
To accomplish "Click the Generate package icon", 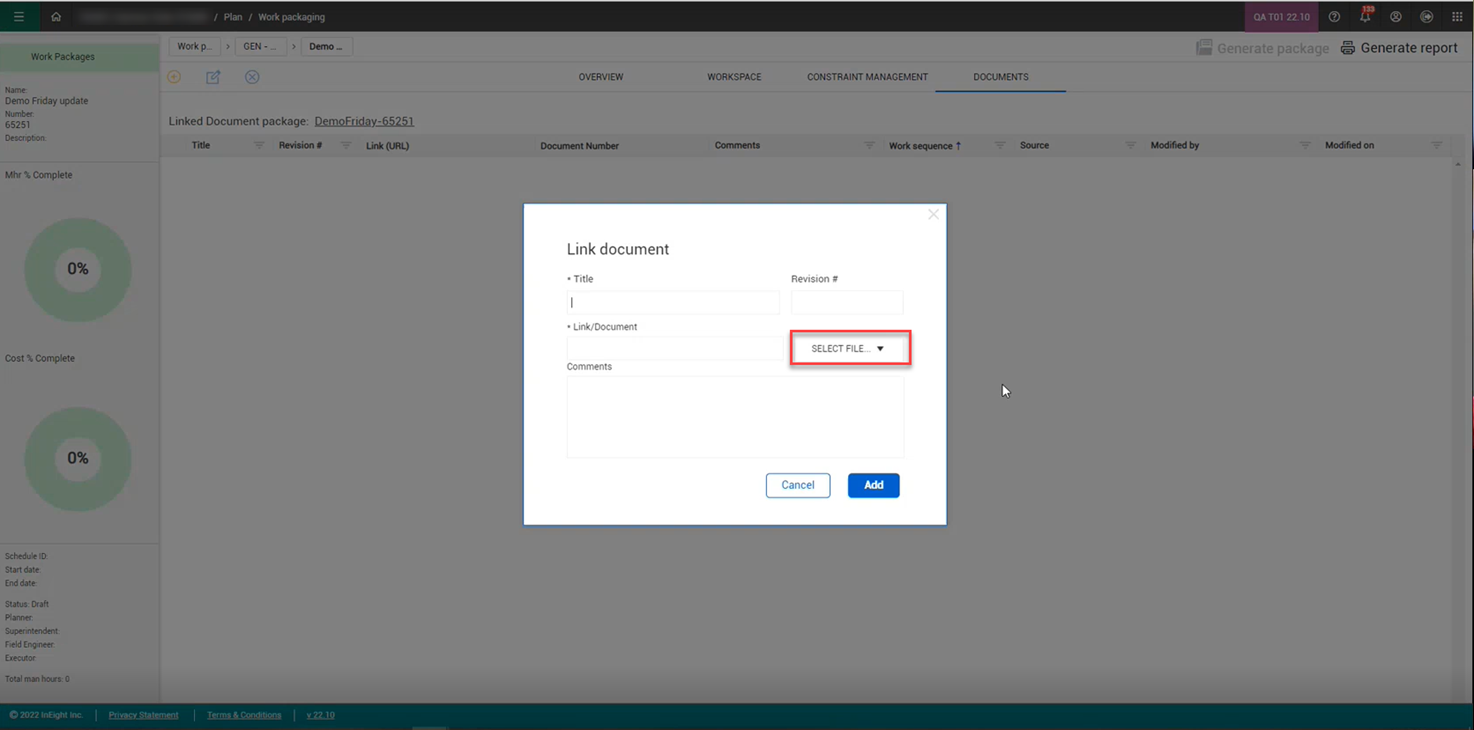I will pos(1204,48).
